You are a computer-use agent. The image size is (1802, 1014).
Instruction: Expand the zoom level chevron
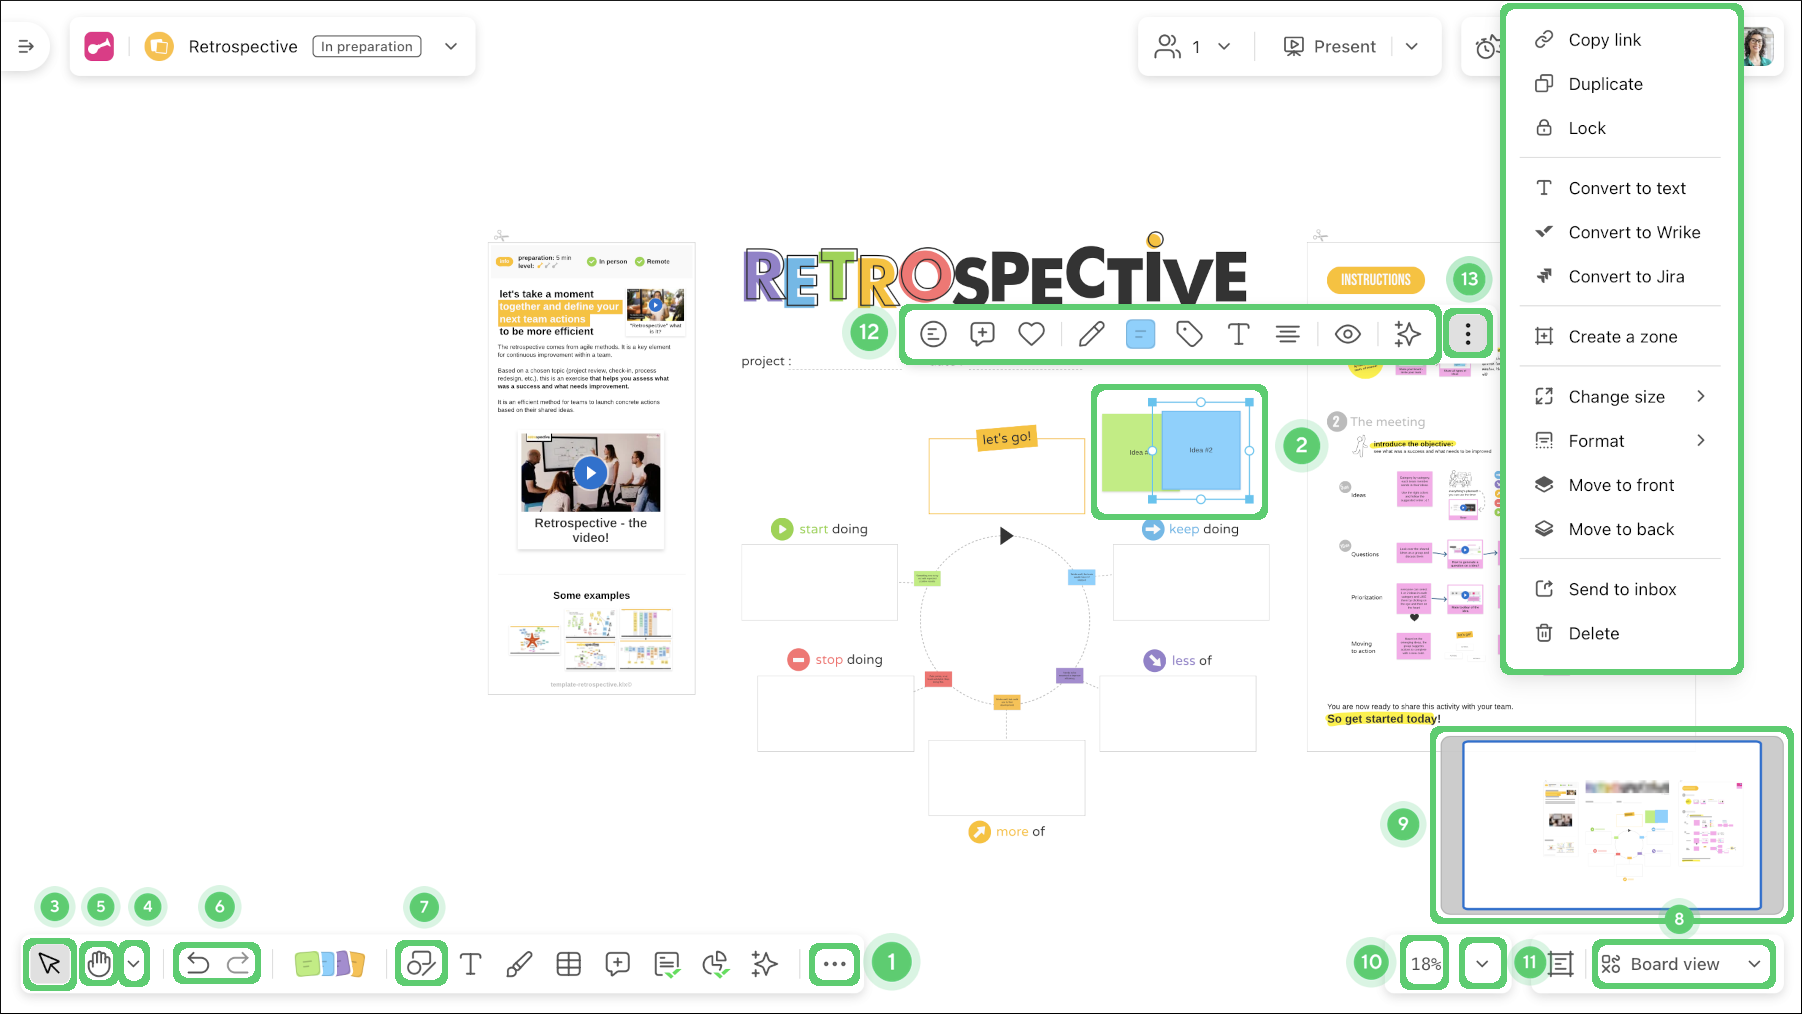point(1483,963)
